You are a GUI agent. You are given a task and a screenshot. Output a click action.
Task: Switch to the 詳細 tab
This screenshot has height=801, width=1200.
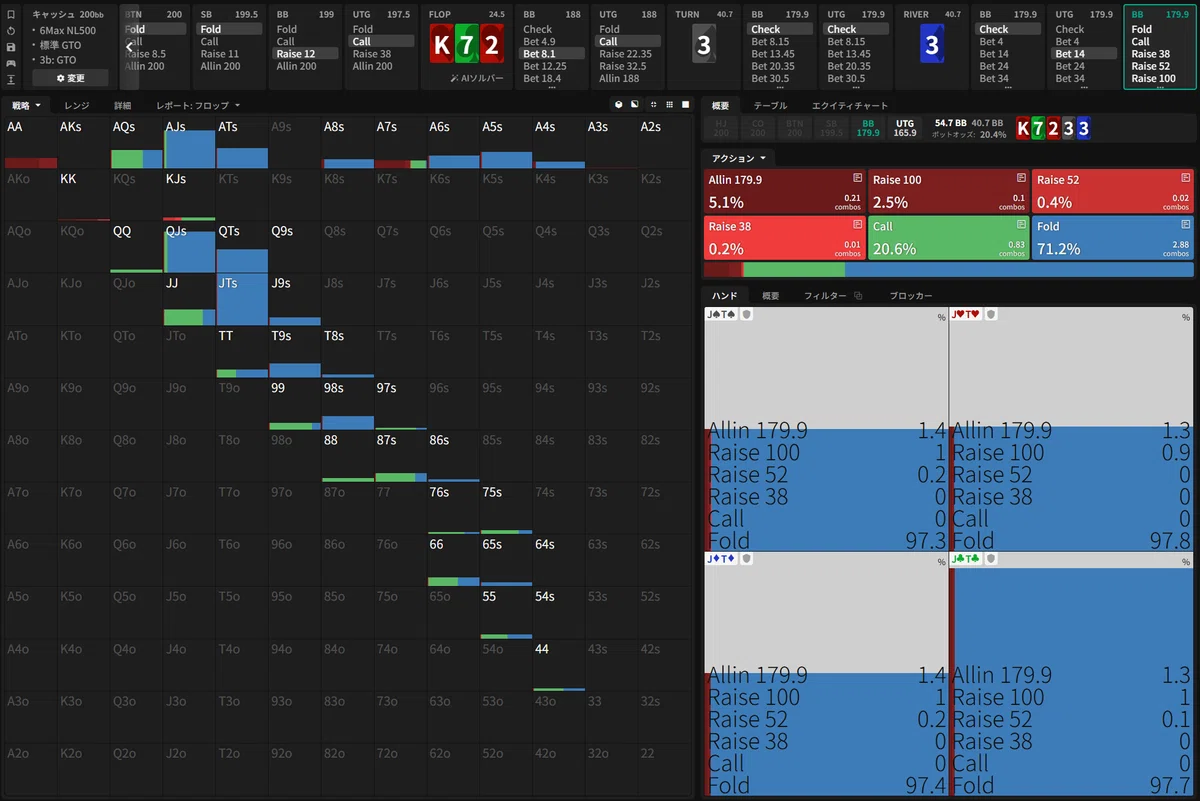tap(122, 105)
